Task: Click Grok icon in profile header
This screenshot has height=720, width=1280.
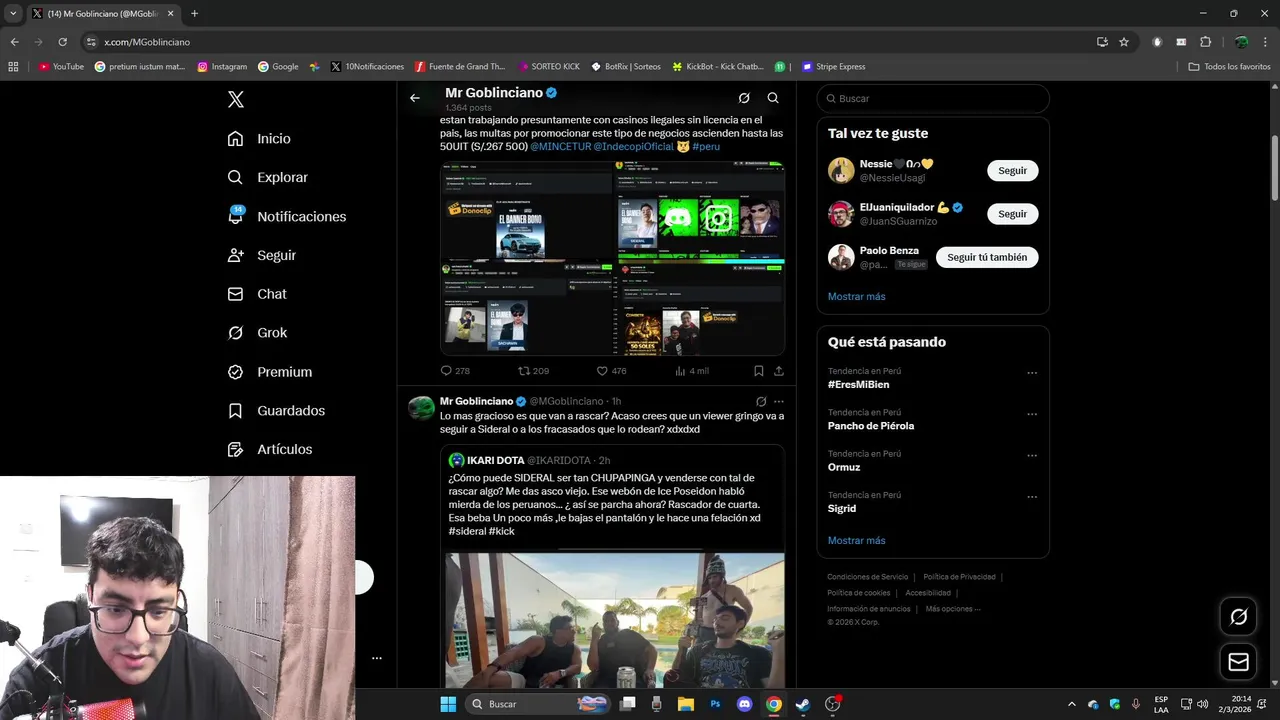Action: coord(744,98)
